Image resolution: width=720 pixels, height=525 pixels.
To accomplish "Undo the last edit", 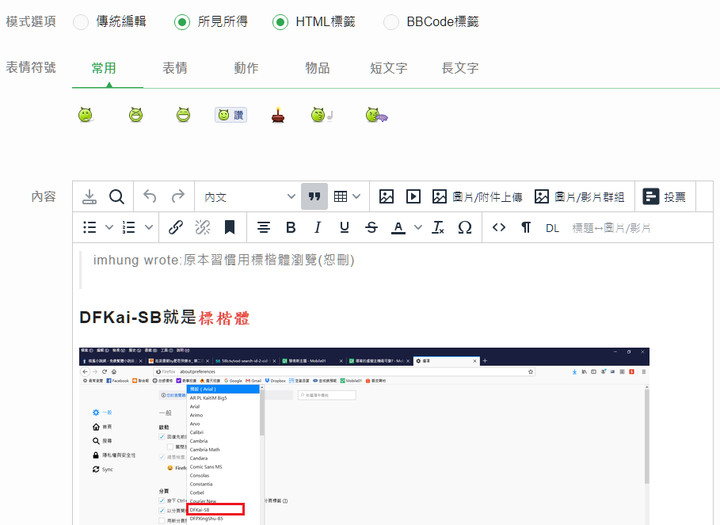I will click(x=150, y=197).
